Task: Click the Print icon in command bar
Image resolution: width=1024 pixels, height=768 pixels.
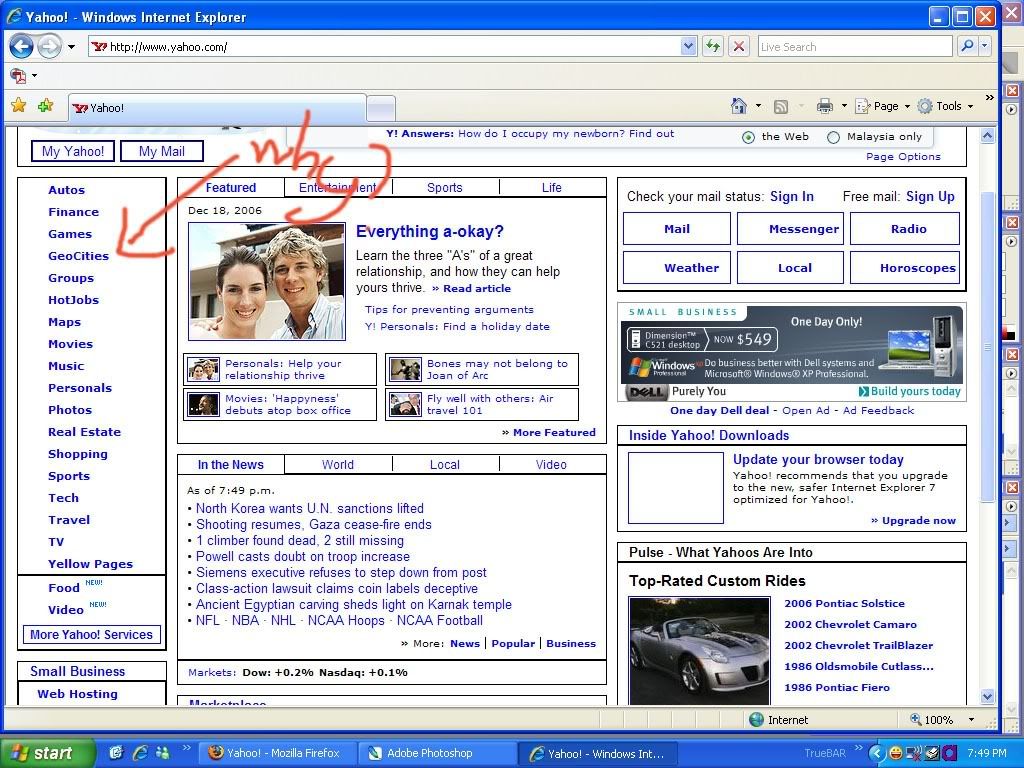Action: click(x=825, y=106)
